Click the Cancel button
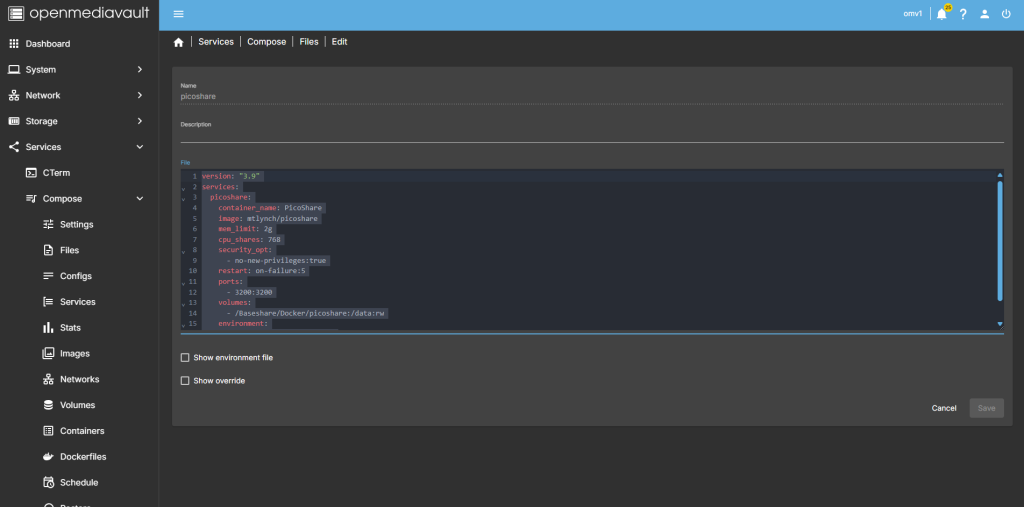Screen dimensions: 1024x507 coord(944,408)
